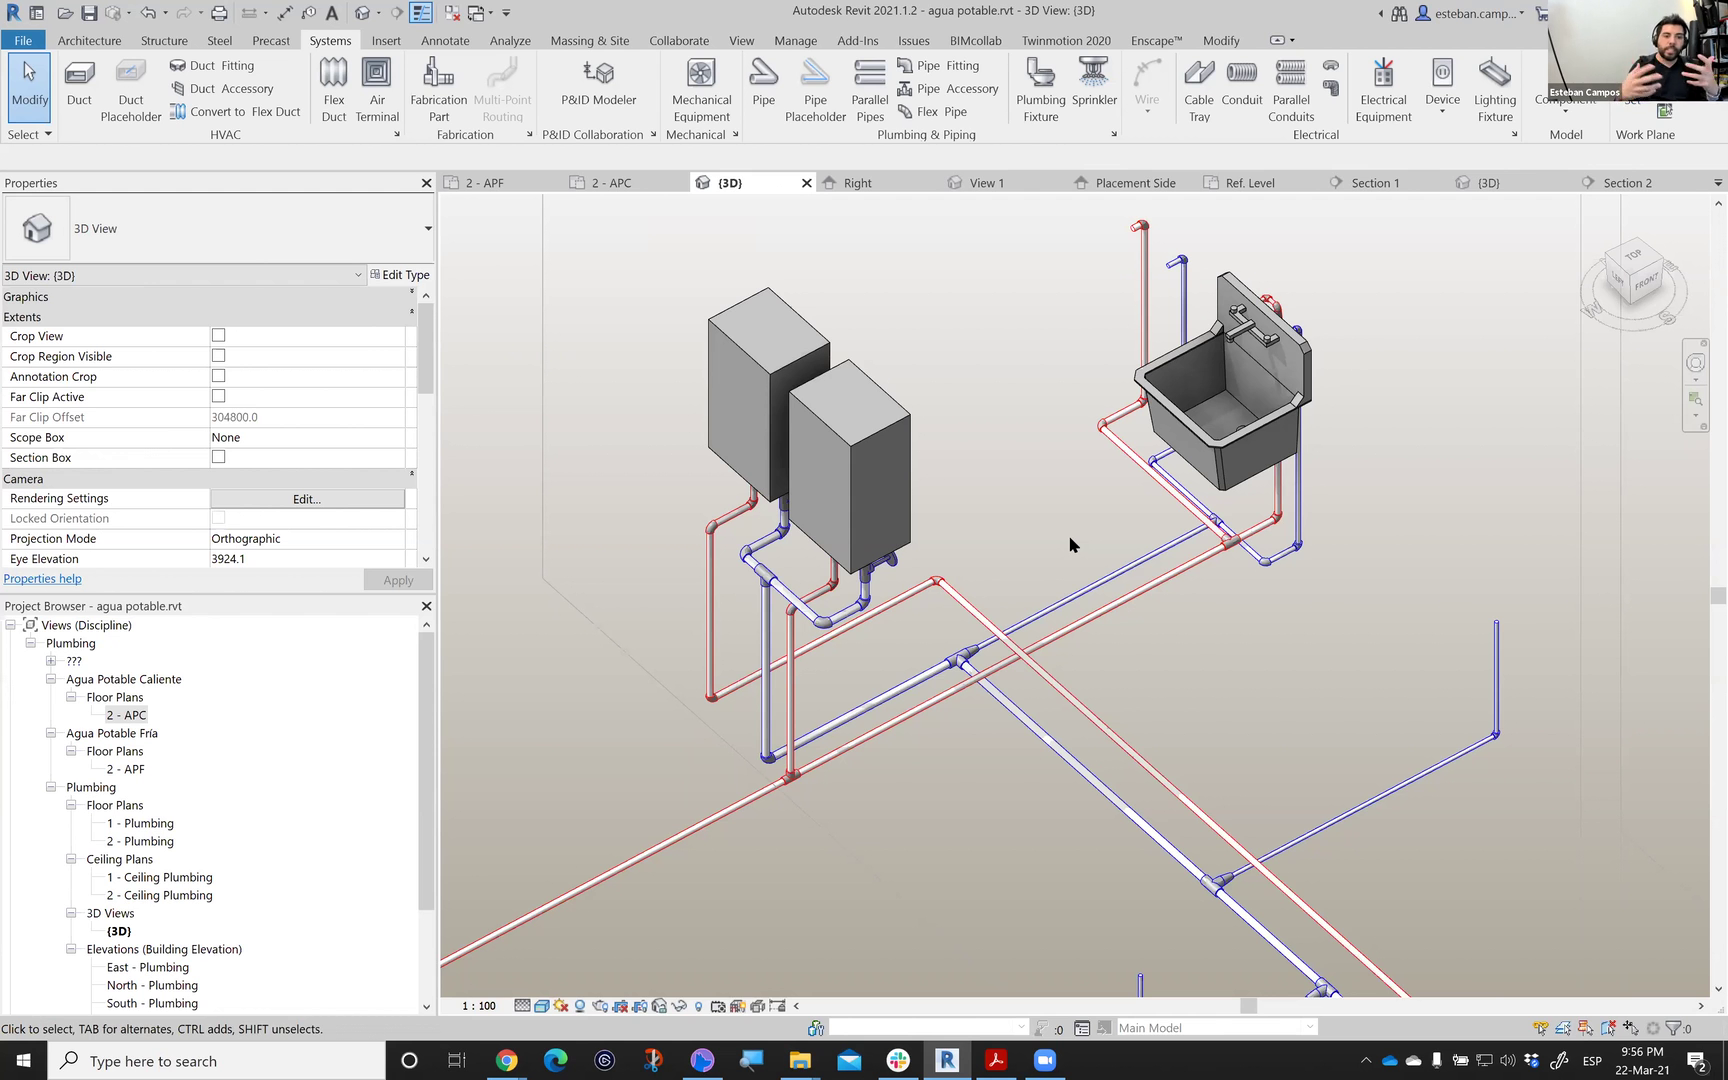Click the Pipe tool in ribbon
The width and height of the screenshot is (1728, 1080).
(763, 84)
